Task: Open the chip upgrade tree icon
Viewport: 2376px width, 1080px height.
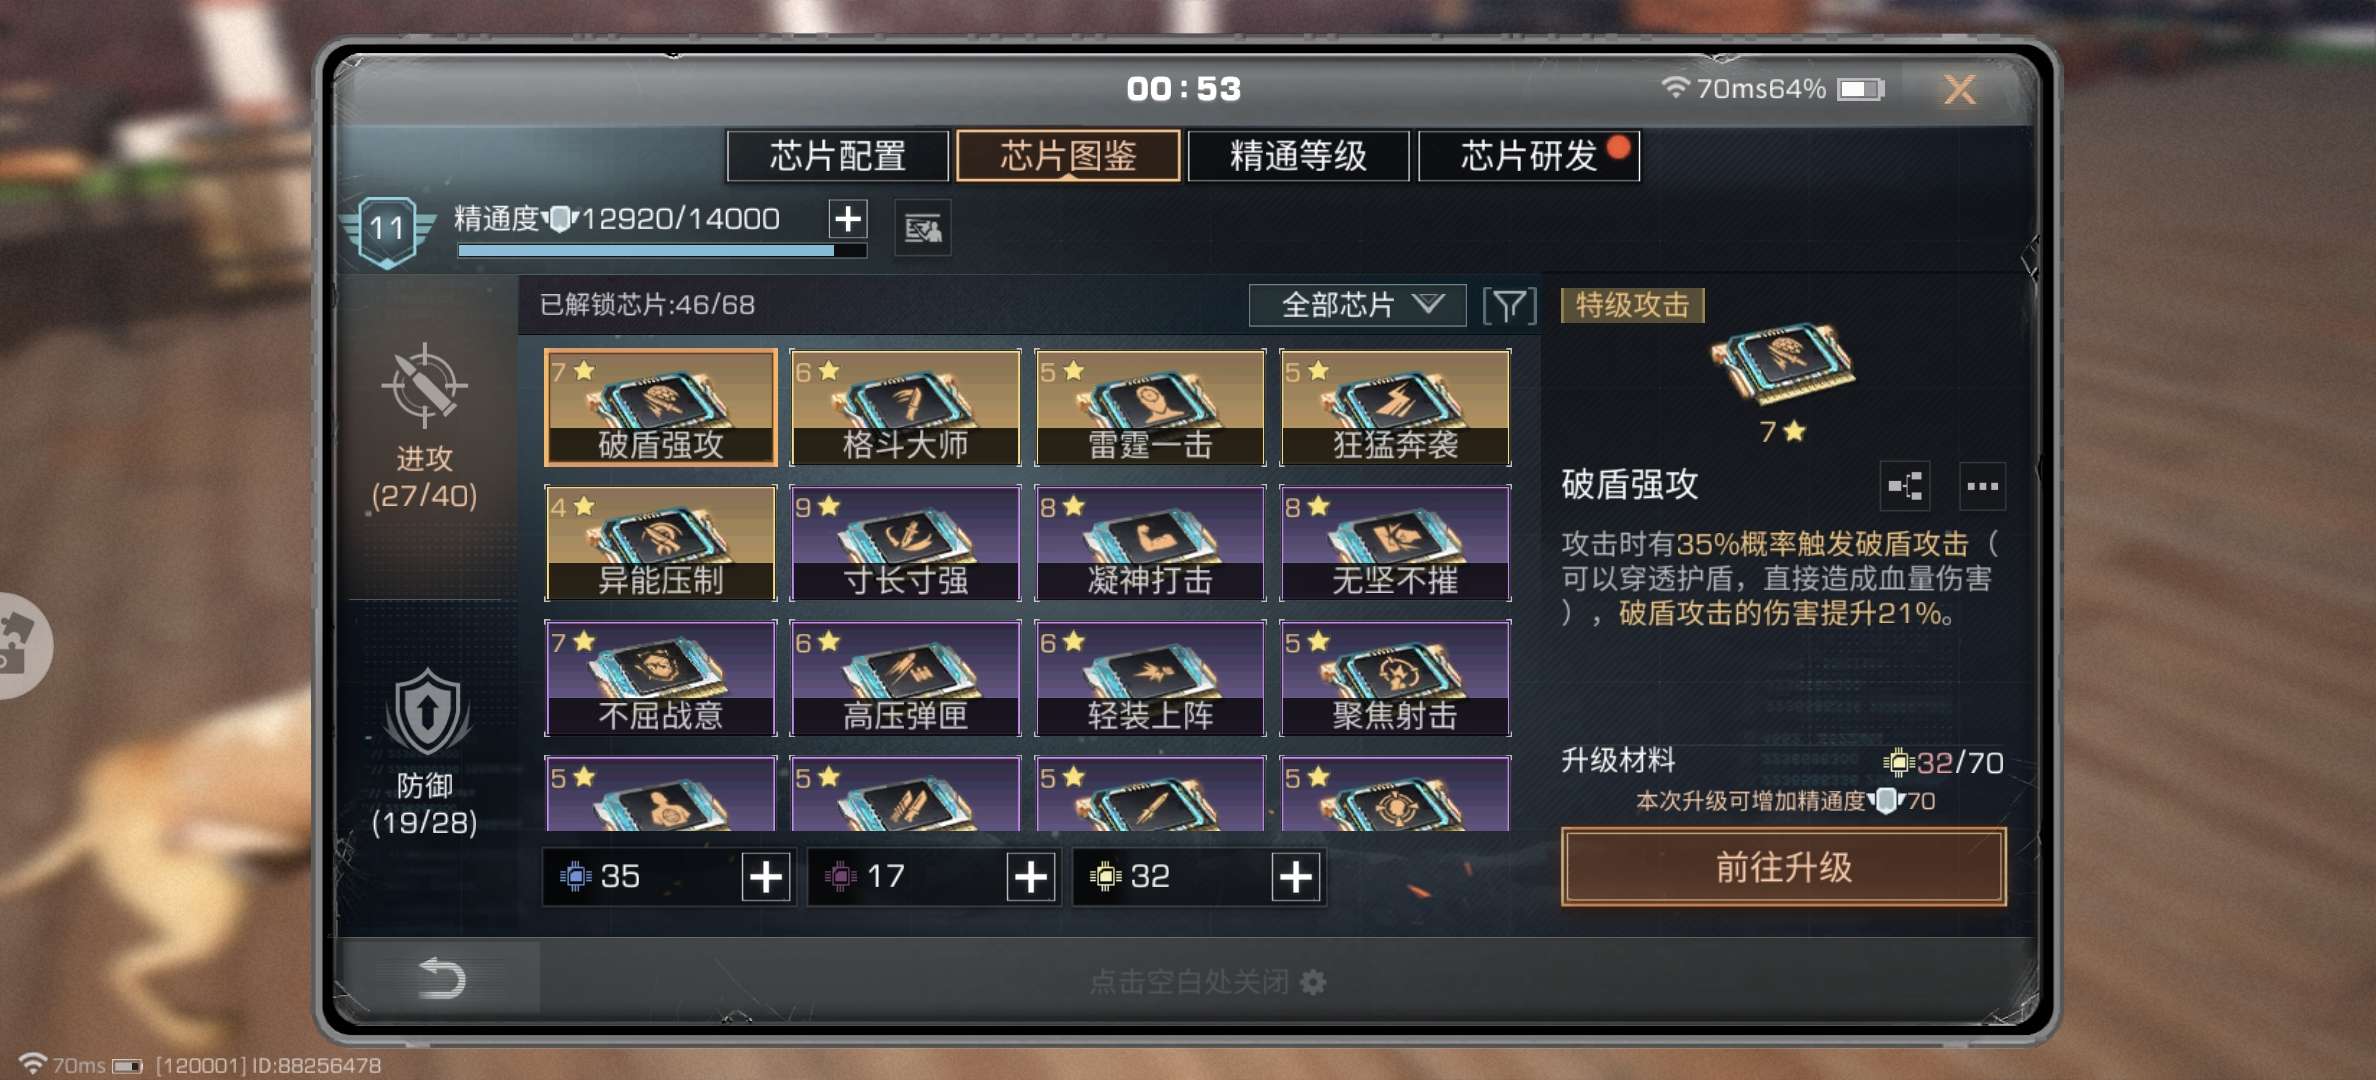Action: (1905, 487)
